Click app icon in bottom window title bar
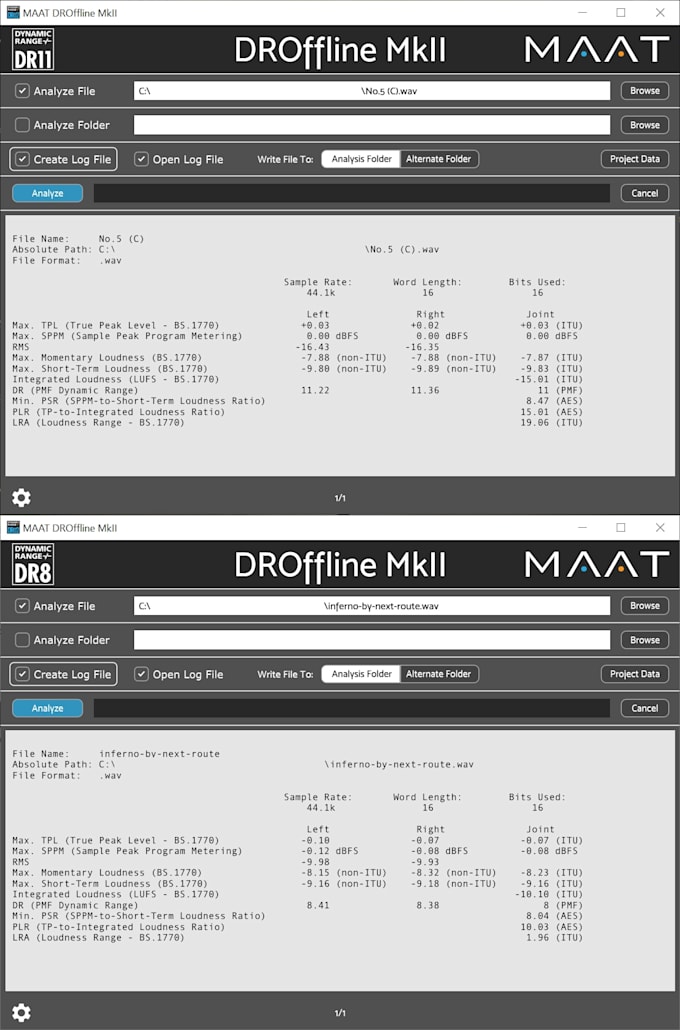680x1030 pixels. [x=12, y=527]
